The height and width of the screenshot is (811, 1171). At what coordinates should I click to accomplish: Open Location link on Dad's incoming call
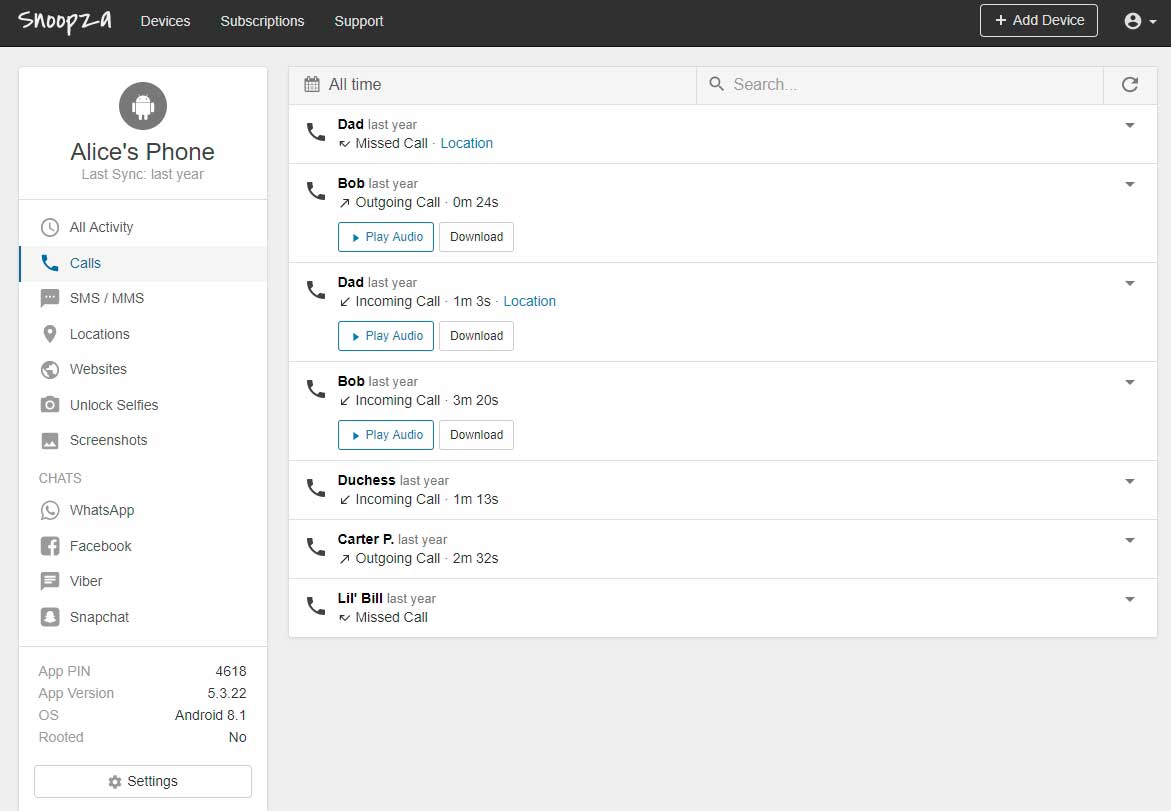coord(529,301)
